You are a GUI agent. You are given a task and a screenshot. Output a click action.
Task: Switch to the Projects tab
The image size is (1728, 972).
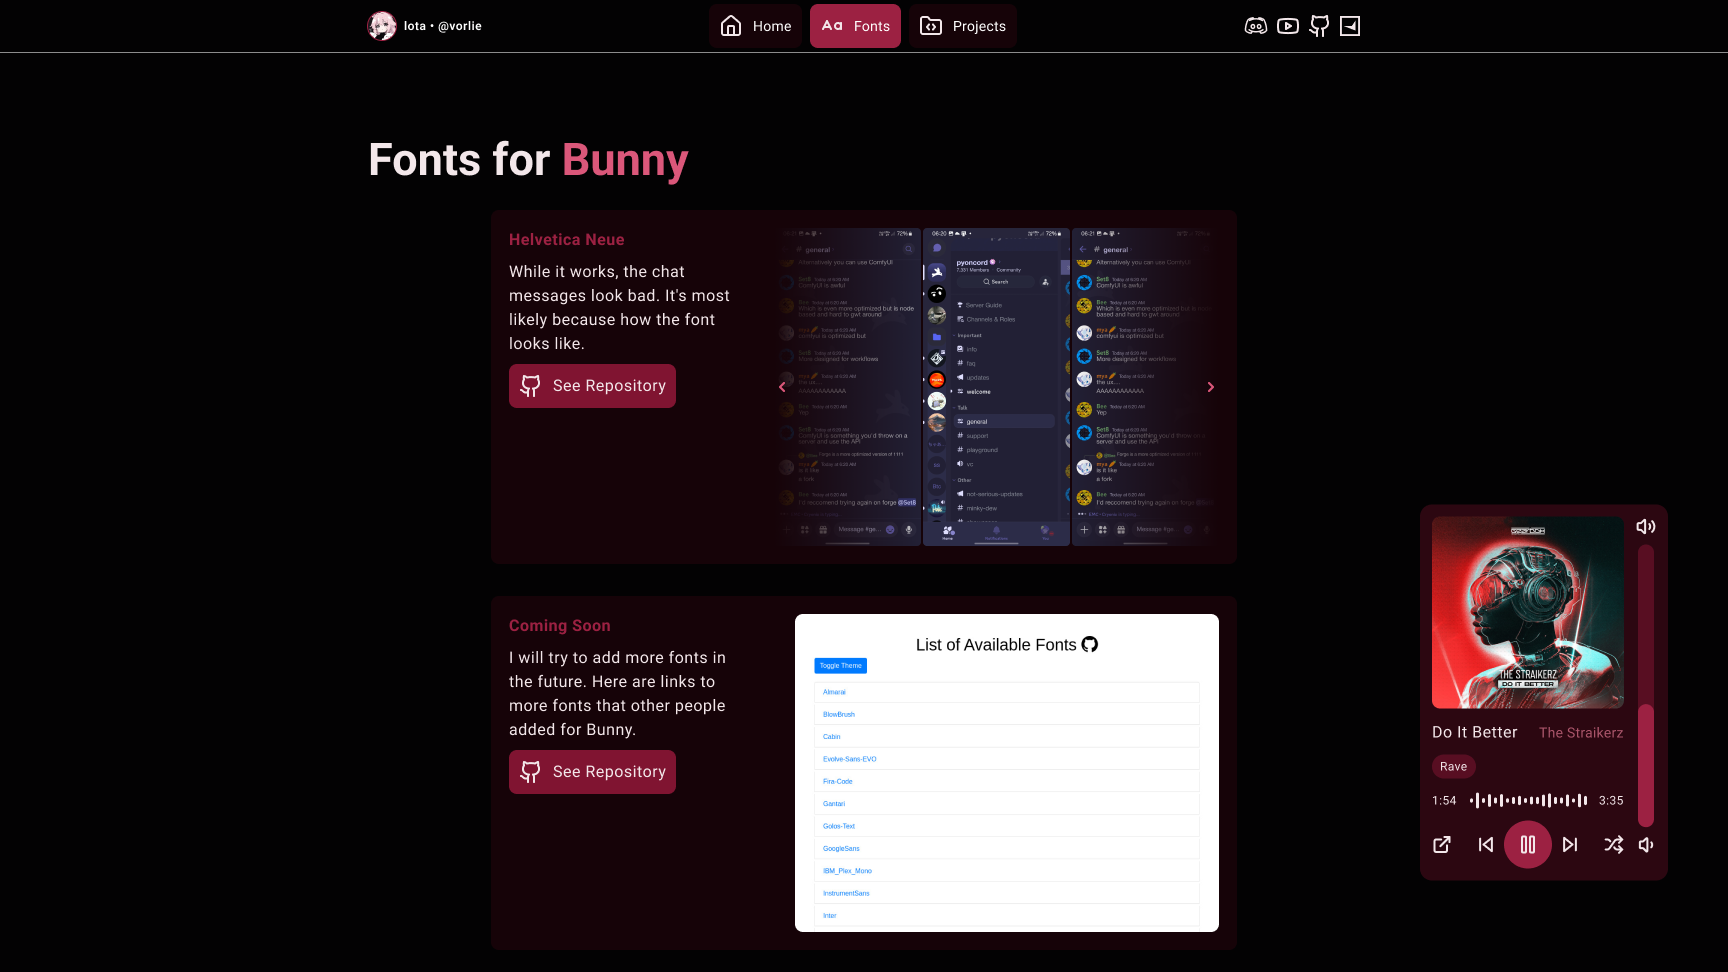click(963, 26)
